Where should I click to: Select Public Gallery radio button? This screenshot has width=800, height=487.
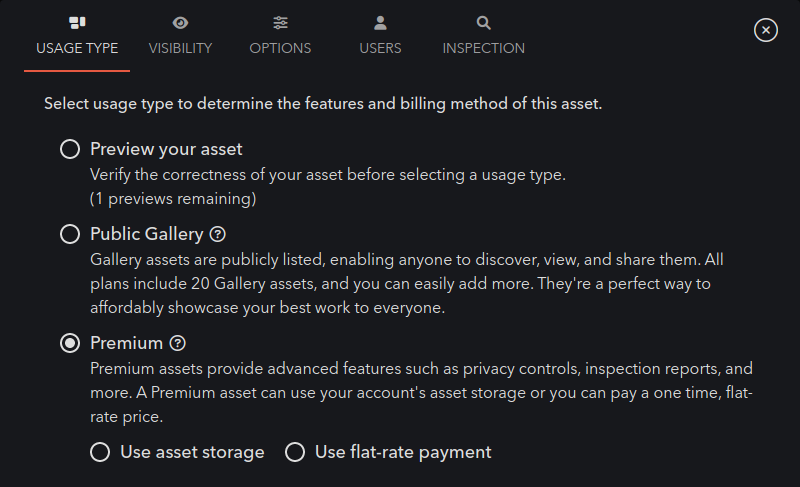(x=70, y=234)
